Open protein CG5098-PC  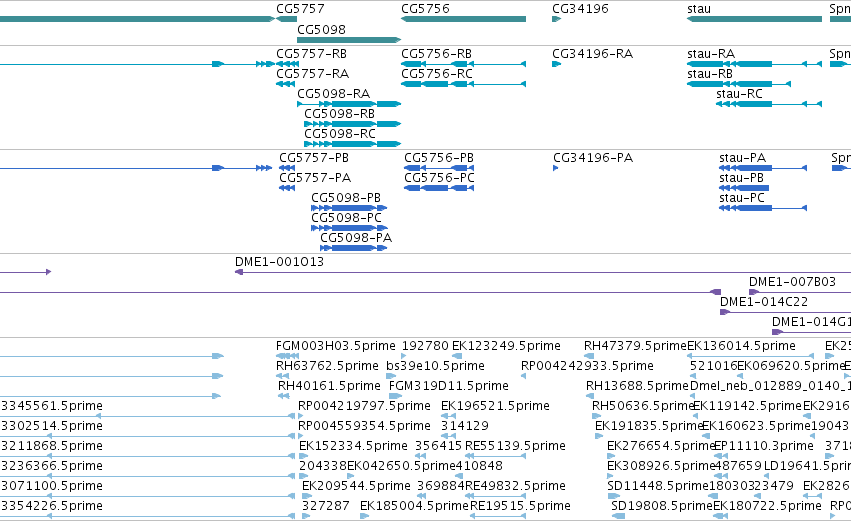[x=346, y=218]
